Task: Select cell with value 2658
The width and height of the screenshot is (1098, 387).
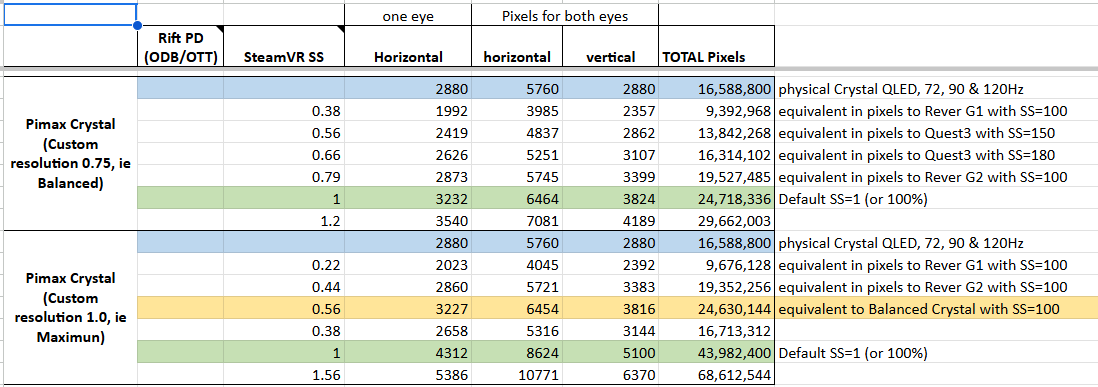Action: point(408,331)
